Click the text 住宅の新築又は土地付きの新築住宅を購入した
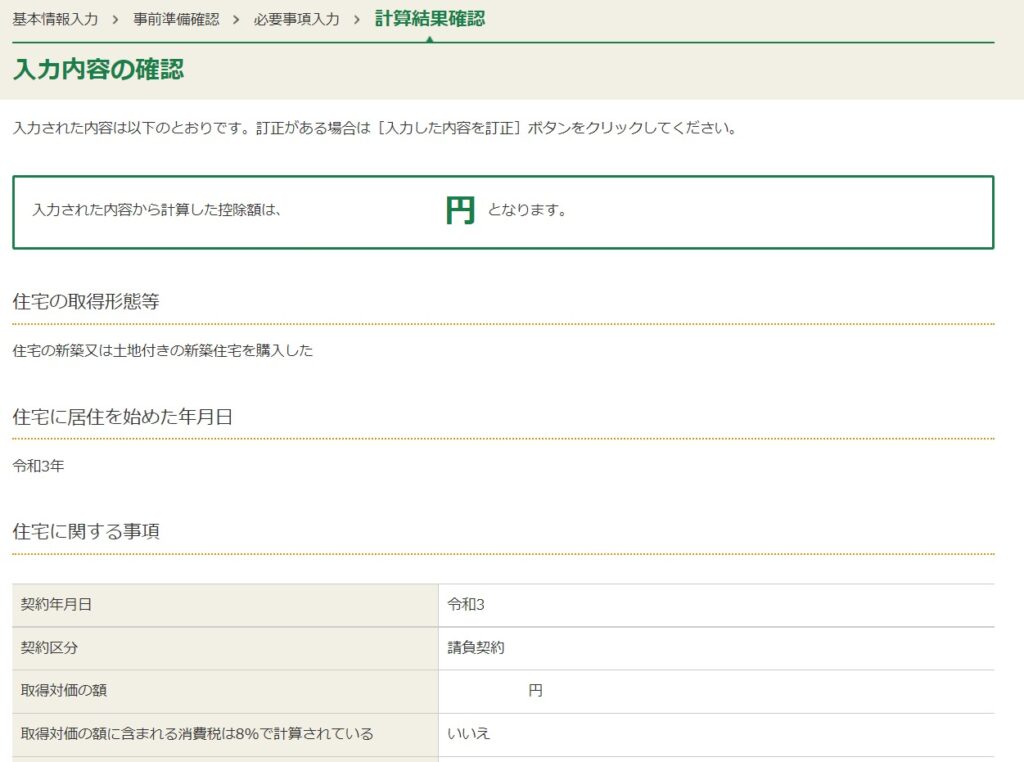The width and height of the screenshot is (1024, 762). pos(163,351)
